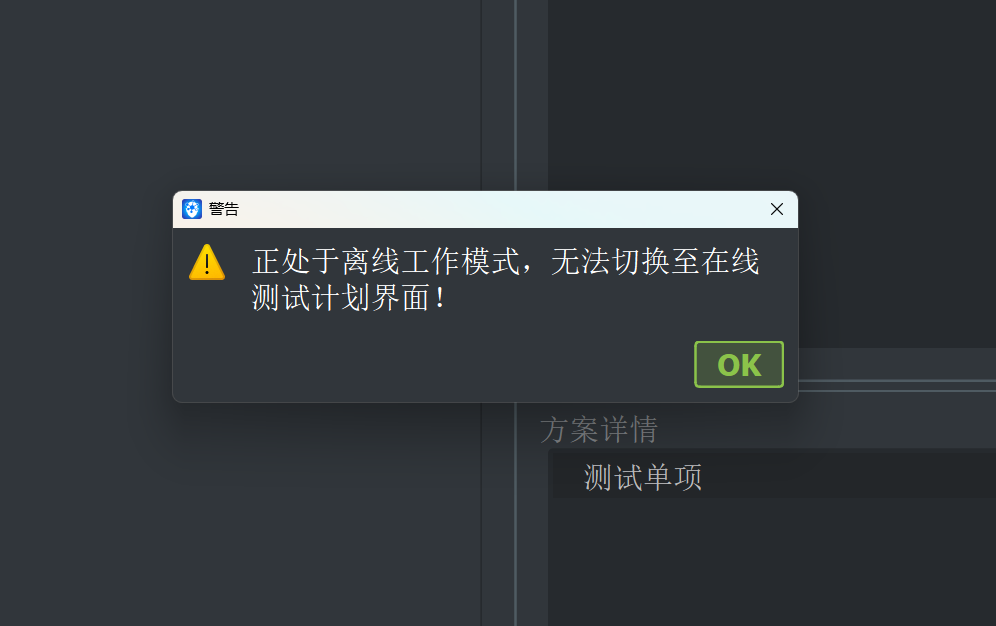Click the empty left dark panel
Viewport: 996px width, 626px height.
[x=241, y=95]
